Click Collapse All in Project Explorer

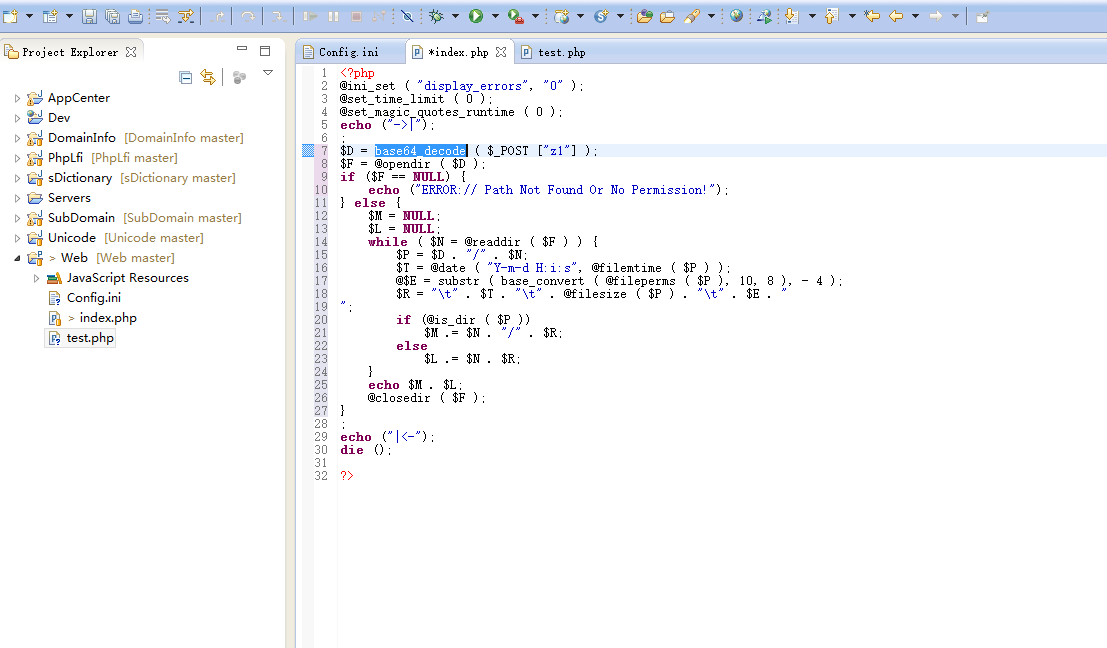click(x=186, y=77)
